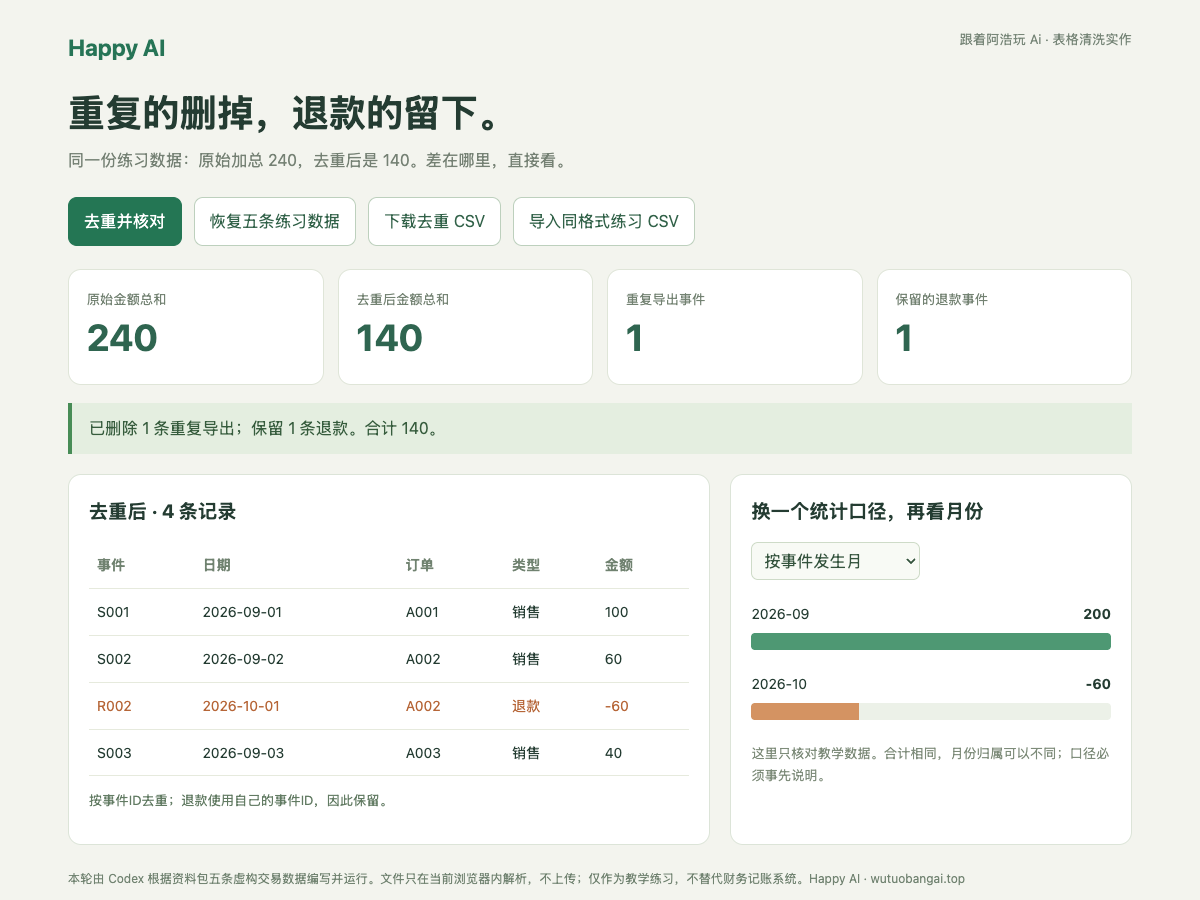Download the deduplicated CSV via 下载去重 CSV
Screen dimensions: 1200x900
435,221
